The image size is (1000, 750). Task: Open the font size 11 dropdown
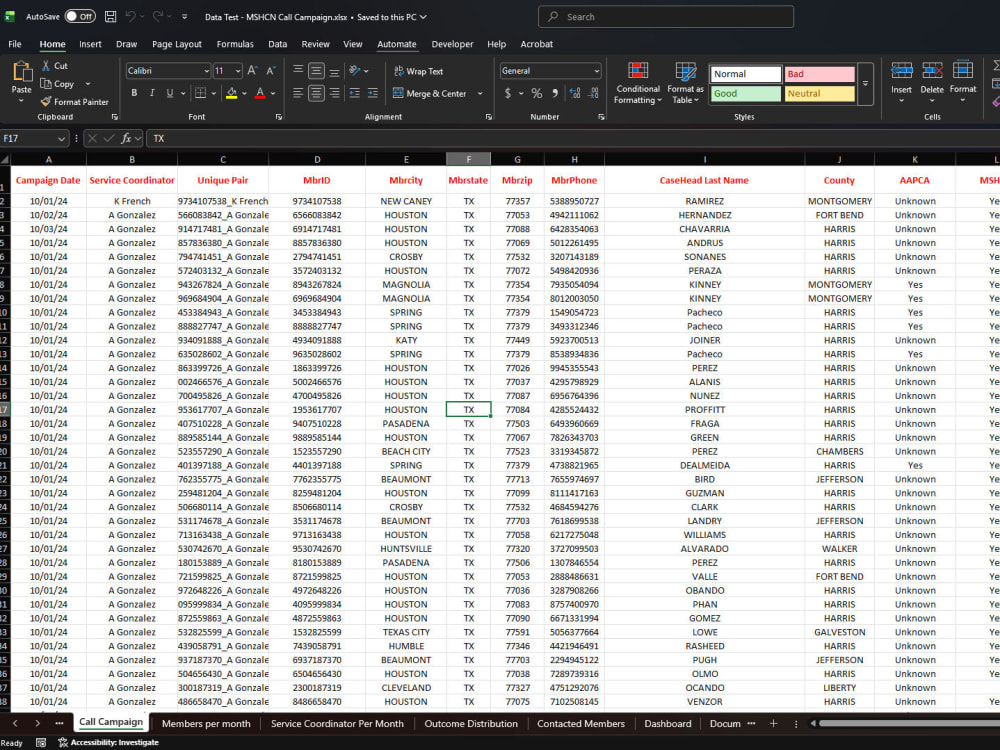click(x=237, y=71)
